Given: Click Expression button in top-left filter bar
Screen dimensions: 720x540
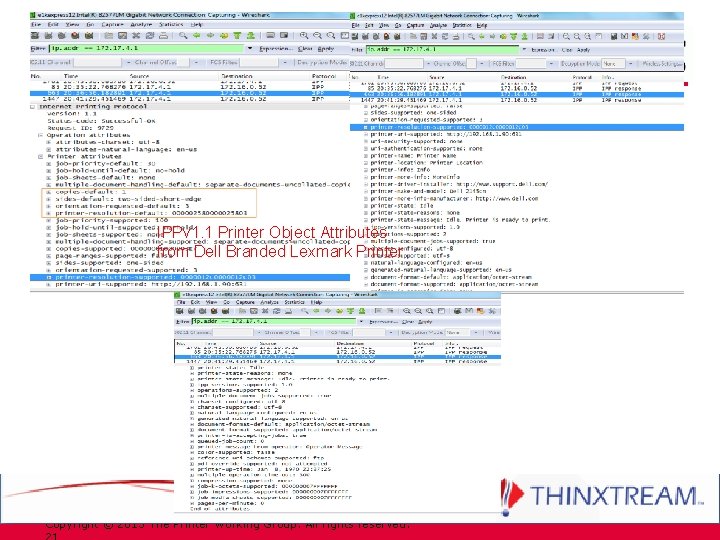Looking at the screenshot, I should pyautogui.click(x=276, y=48).
